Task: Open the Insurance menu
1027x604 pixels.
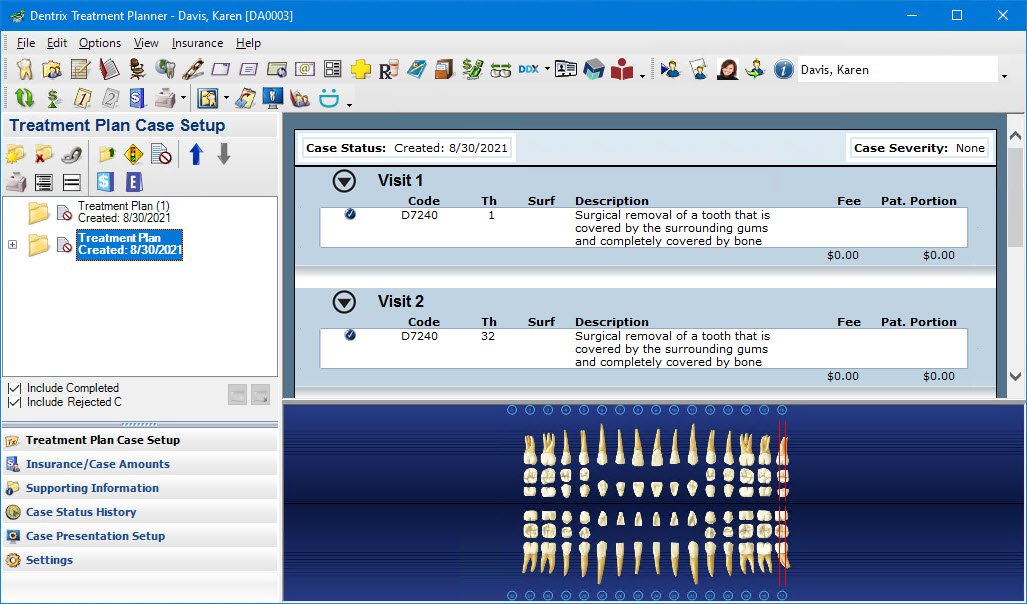Action: (x=197, y=43)
